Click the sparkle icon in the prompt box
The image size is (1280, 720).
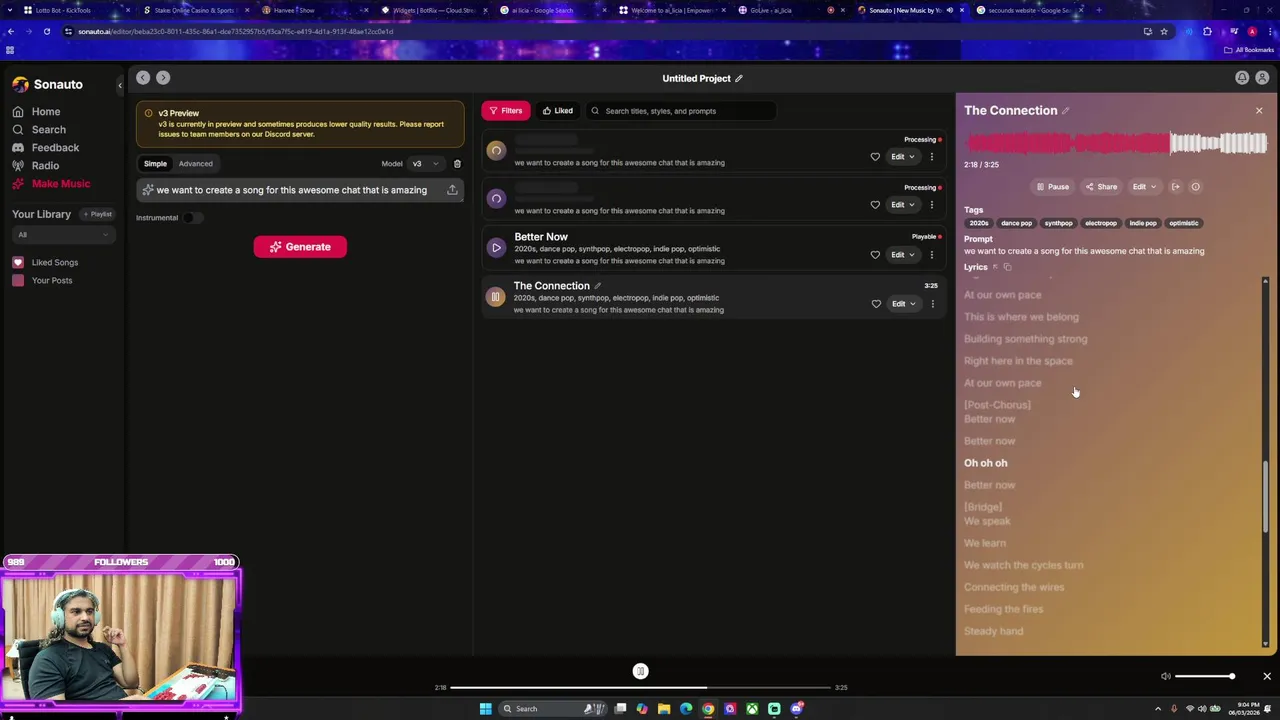tap(148, 190)
